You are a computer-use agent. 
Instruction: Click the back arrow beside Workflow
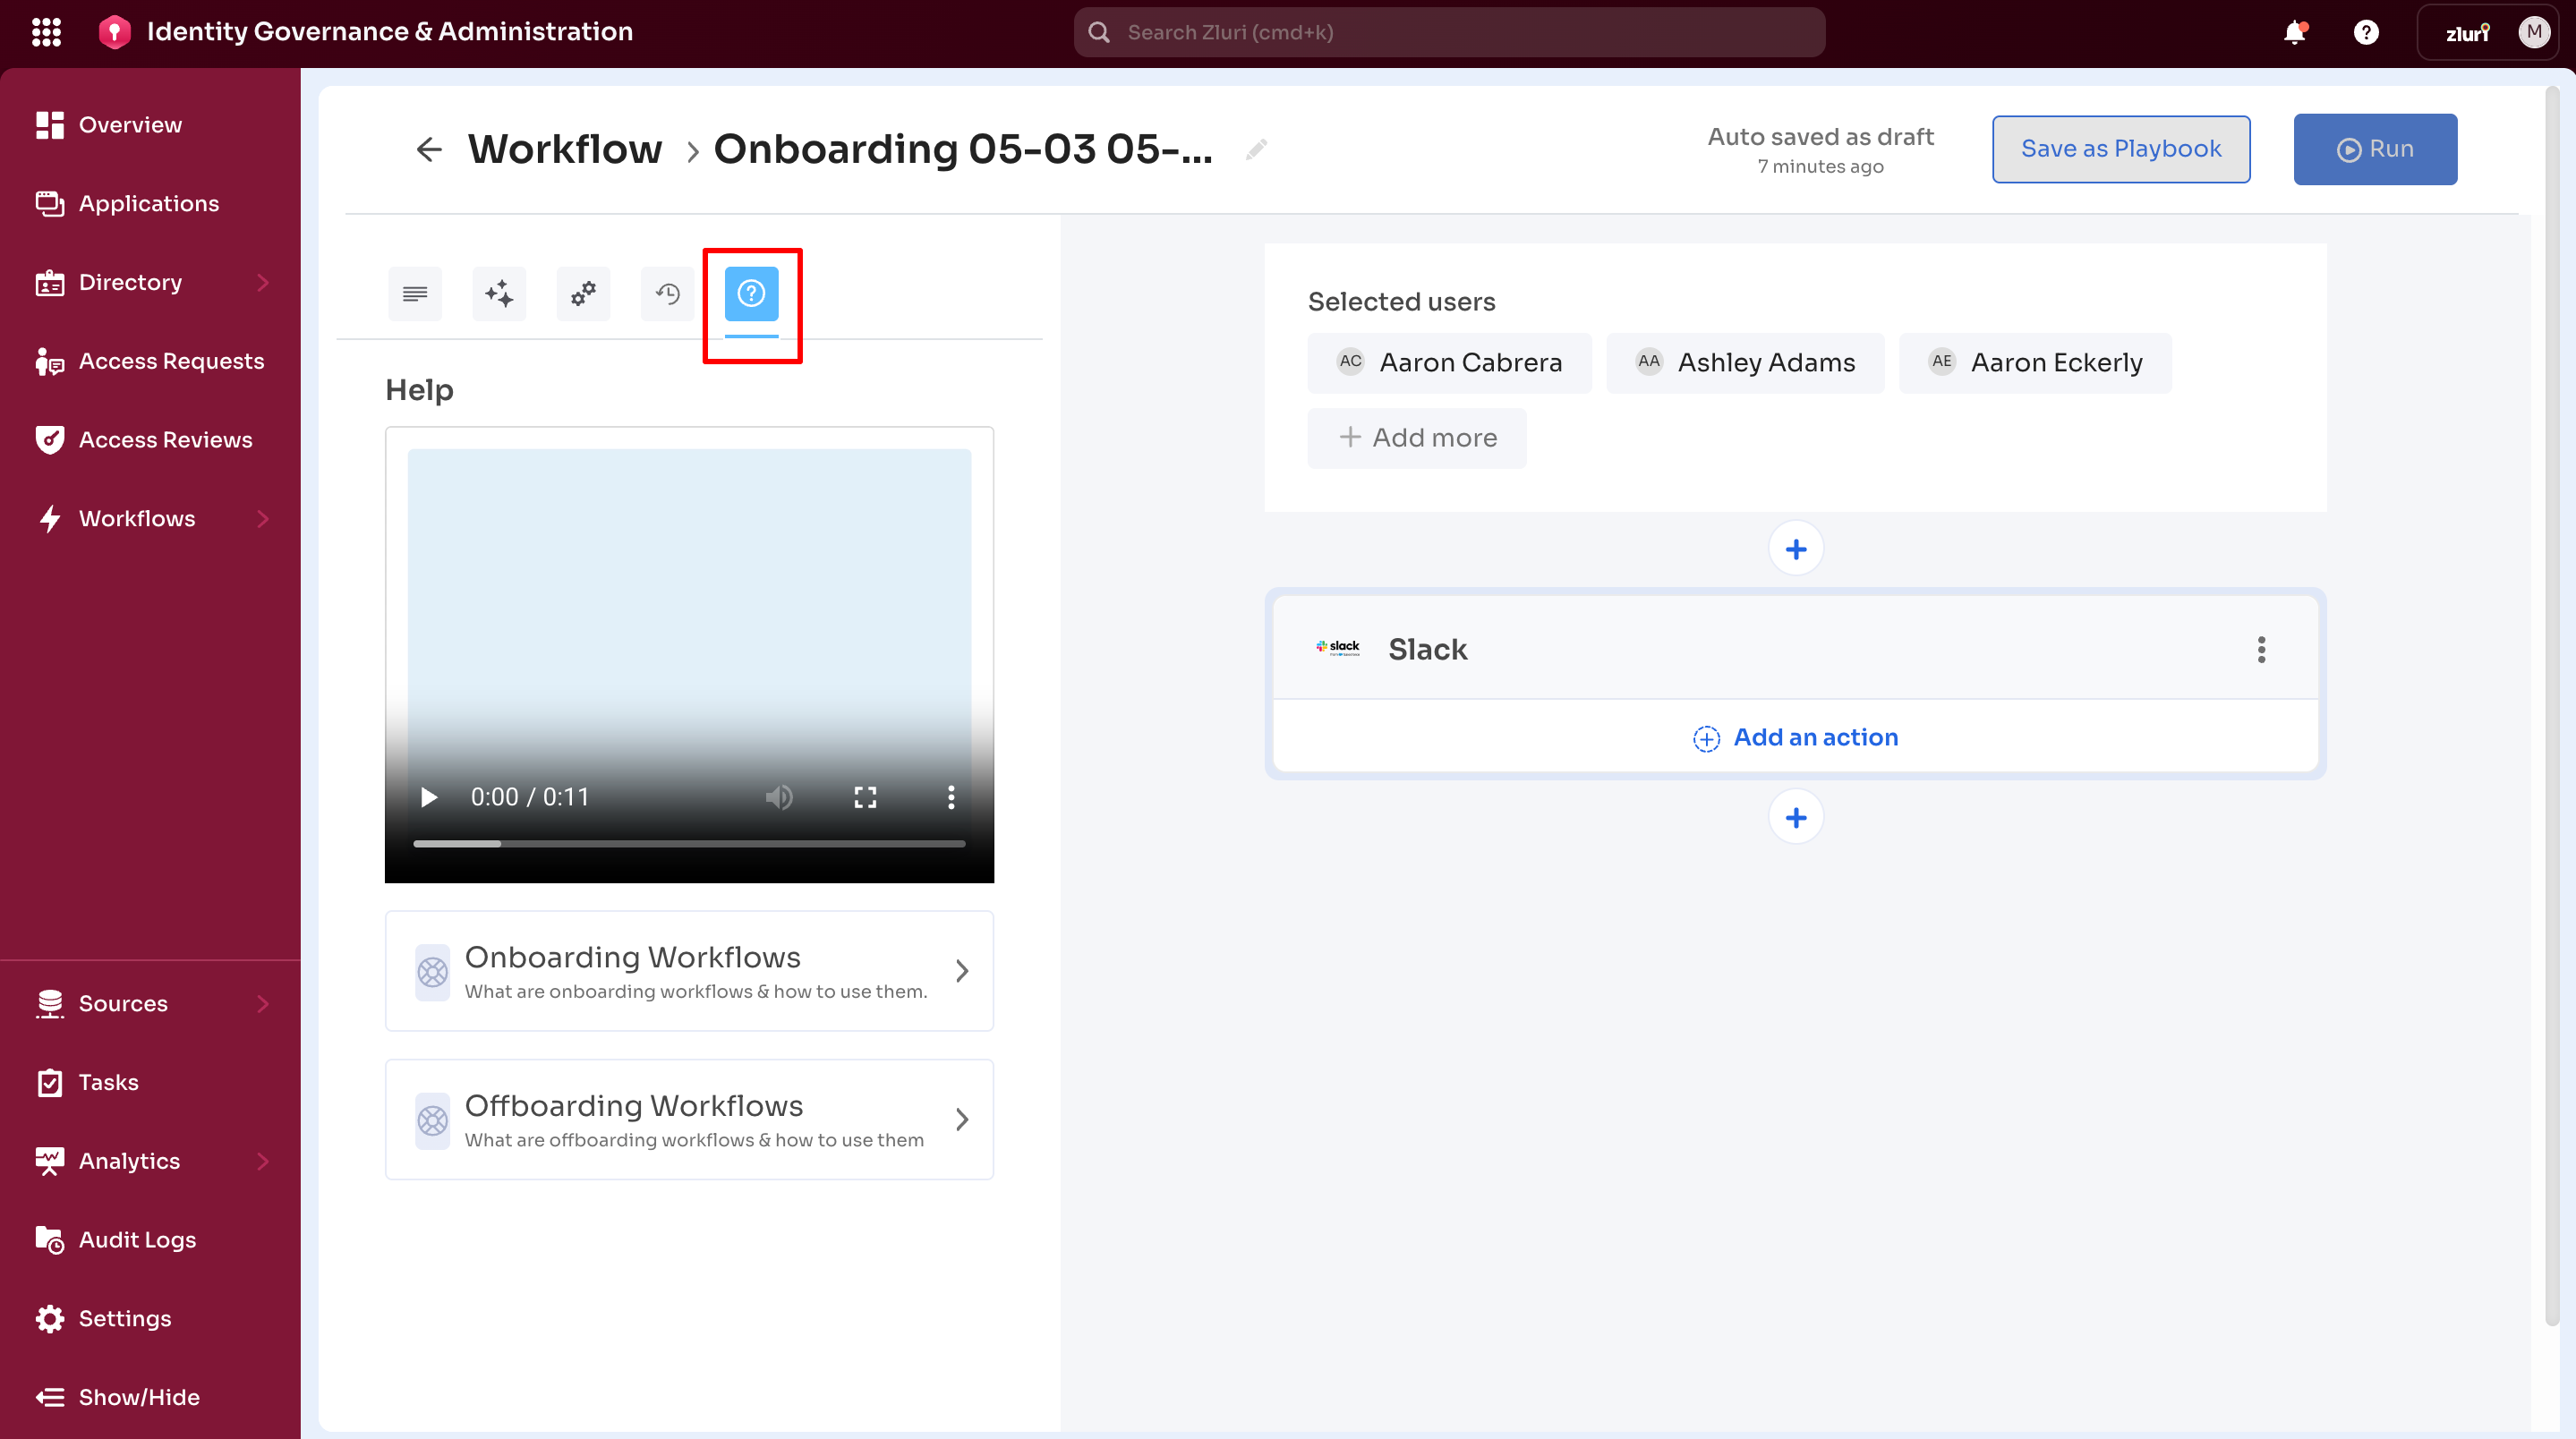(x=429, y=150)
